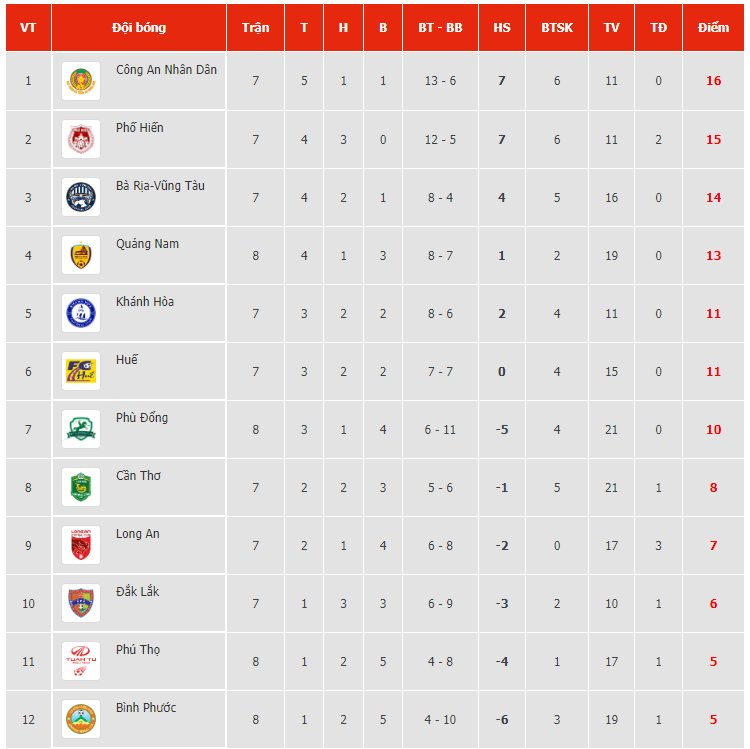Click the Khánh Hòa team logo
This screenshot has height=749, width=750.
tap(80, 313)
